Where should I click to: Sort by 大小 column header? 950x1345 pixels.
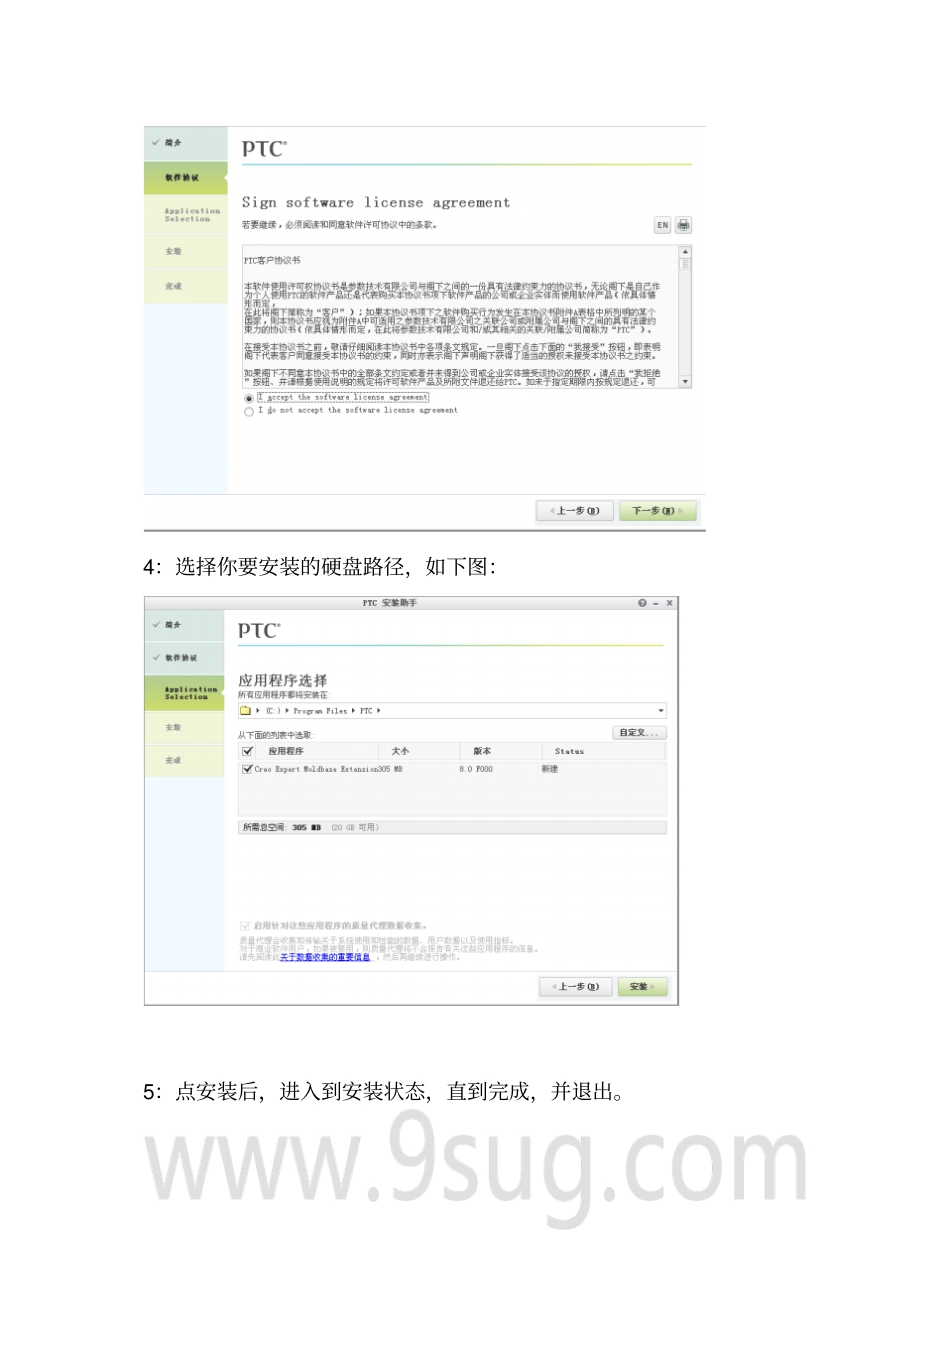point(400,751)
